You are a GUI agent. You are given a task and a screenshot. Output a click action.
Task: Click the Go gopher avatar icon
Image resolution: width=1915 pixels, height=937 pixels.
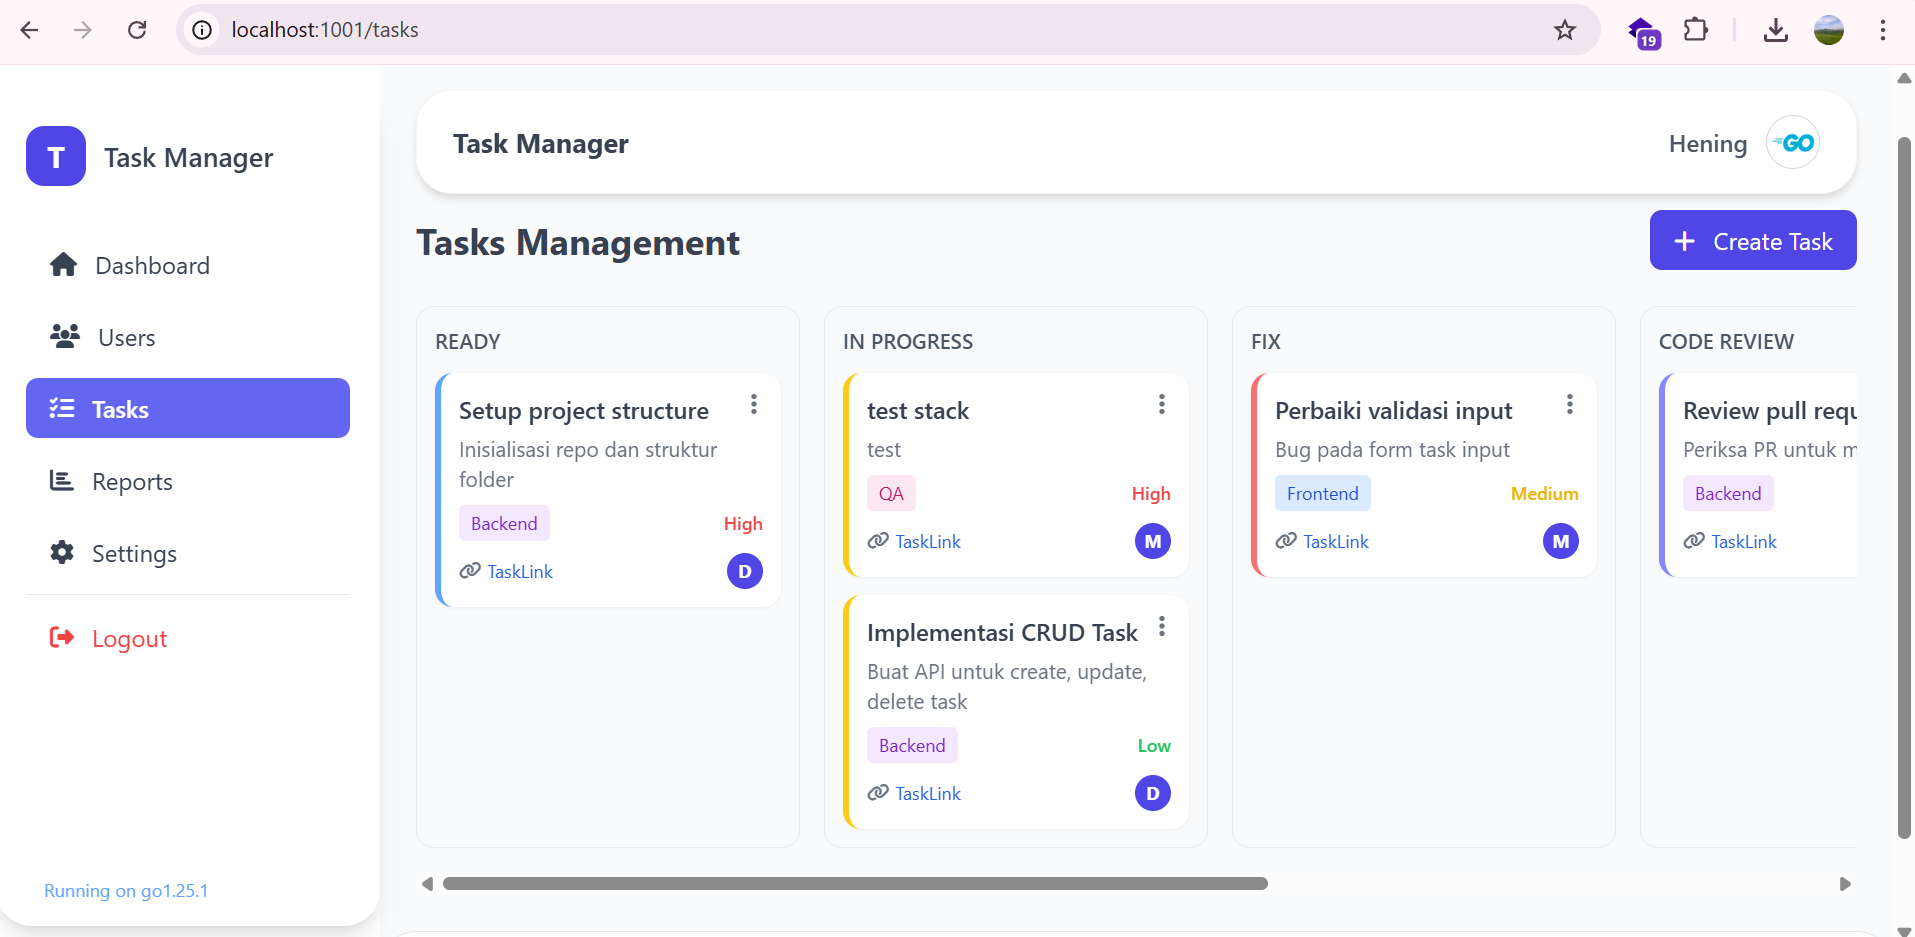click(x=1792, y=143)
